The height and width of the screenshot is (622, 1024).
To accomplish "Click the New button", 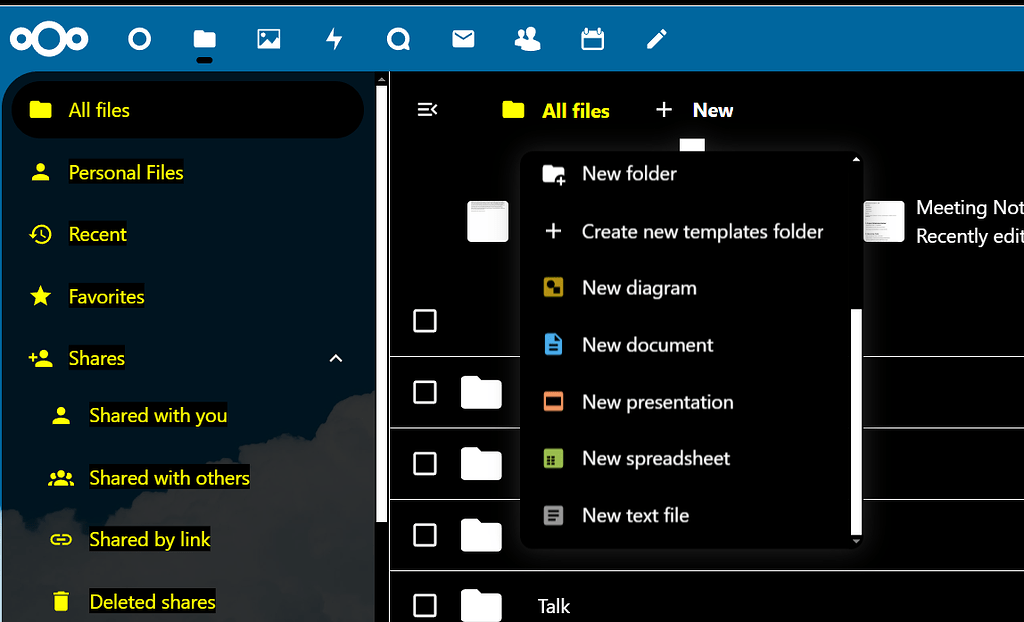I will (694, 110).
